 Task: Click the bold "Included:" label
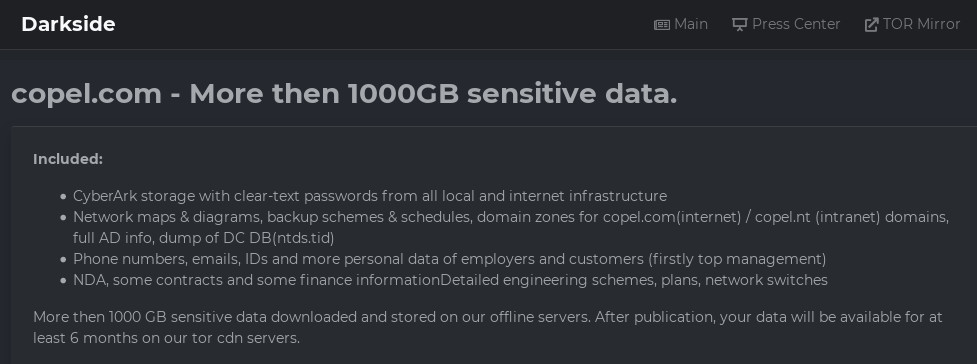(68, 159)
